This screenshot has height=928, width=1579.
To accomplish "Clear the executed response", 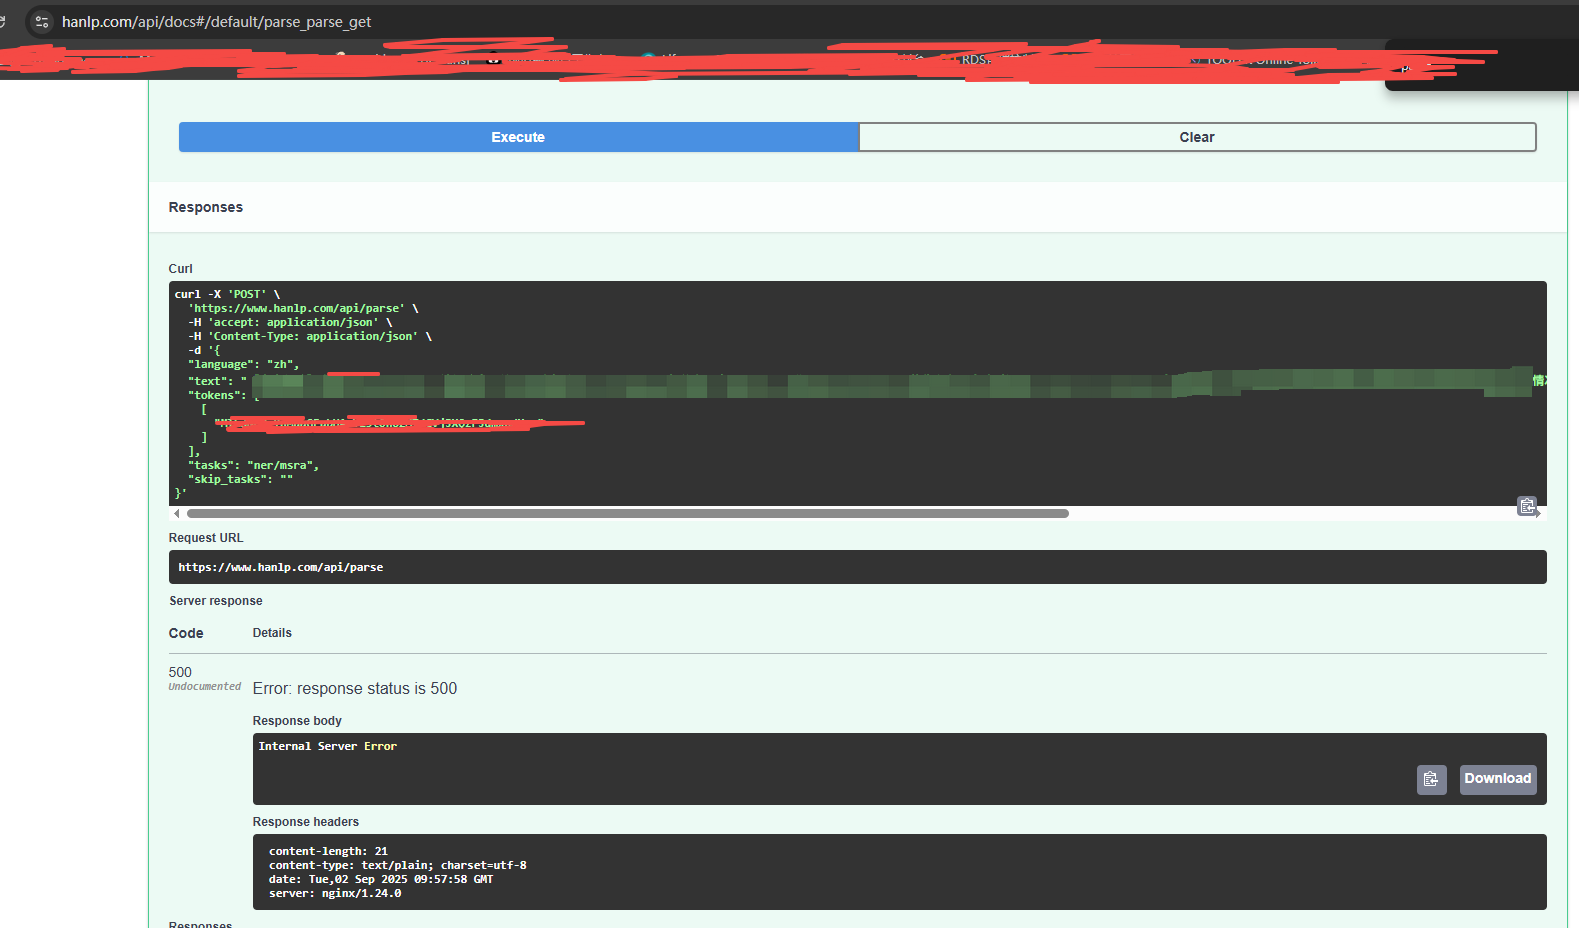I will tap(1197, 137).
